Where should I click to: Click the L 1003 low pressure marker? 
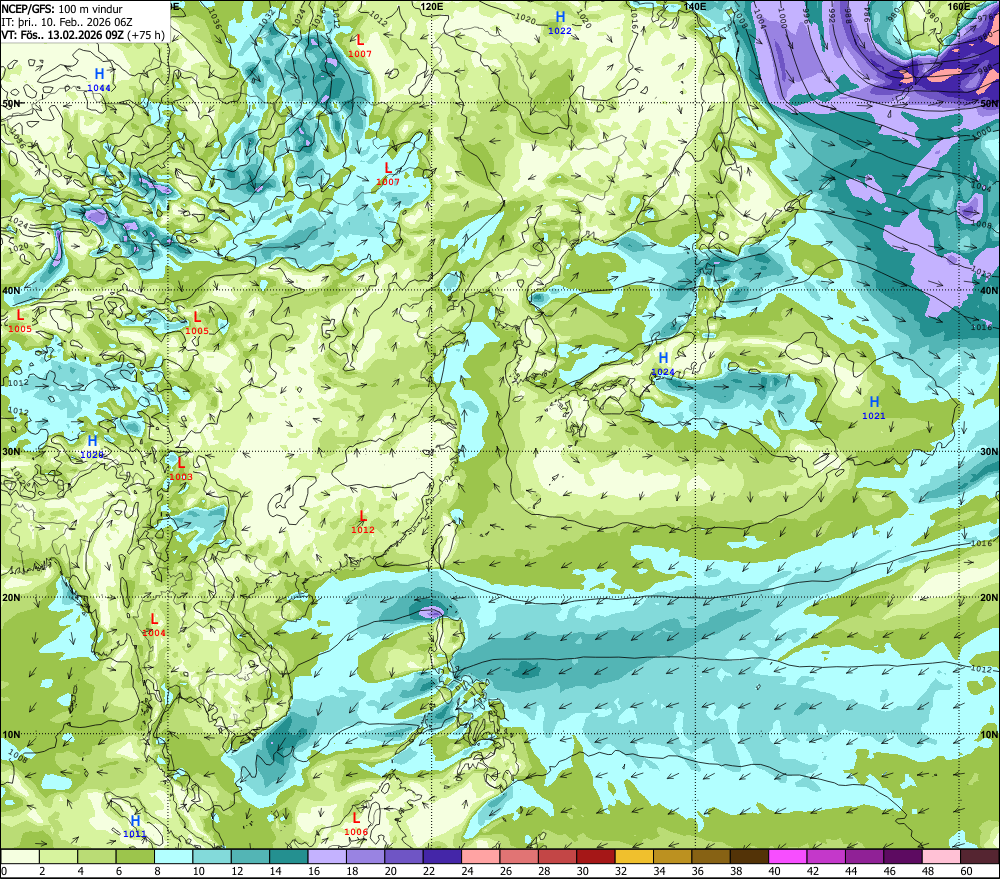(x=181, y=468)
